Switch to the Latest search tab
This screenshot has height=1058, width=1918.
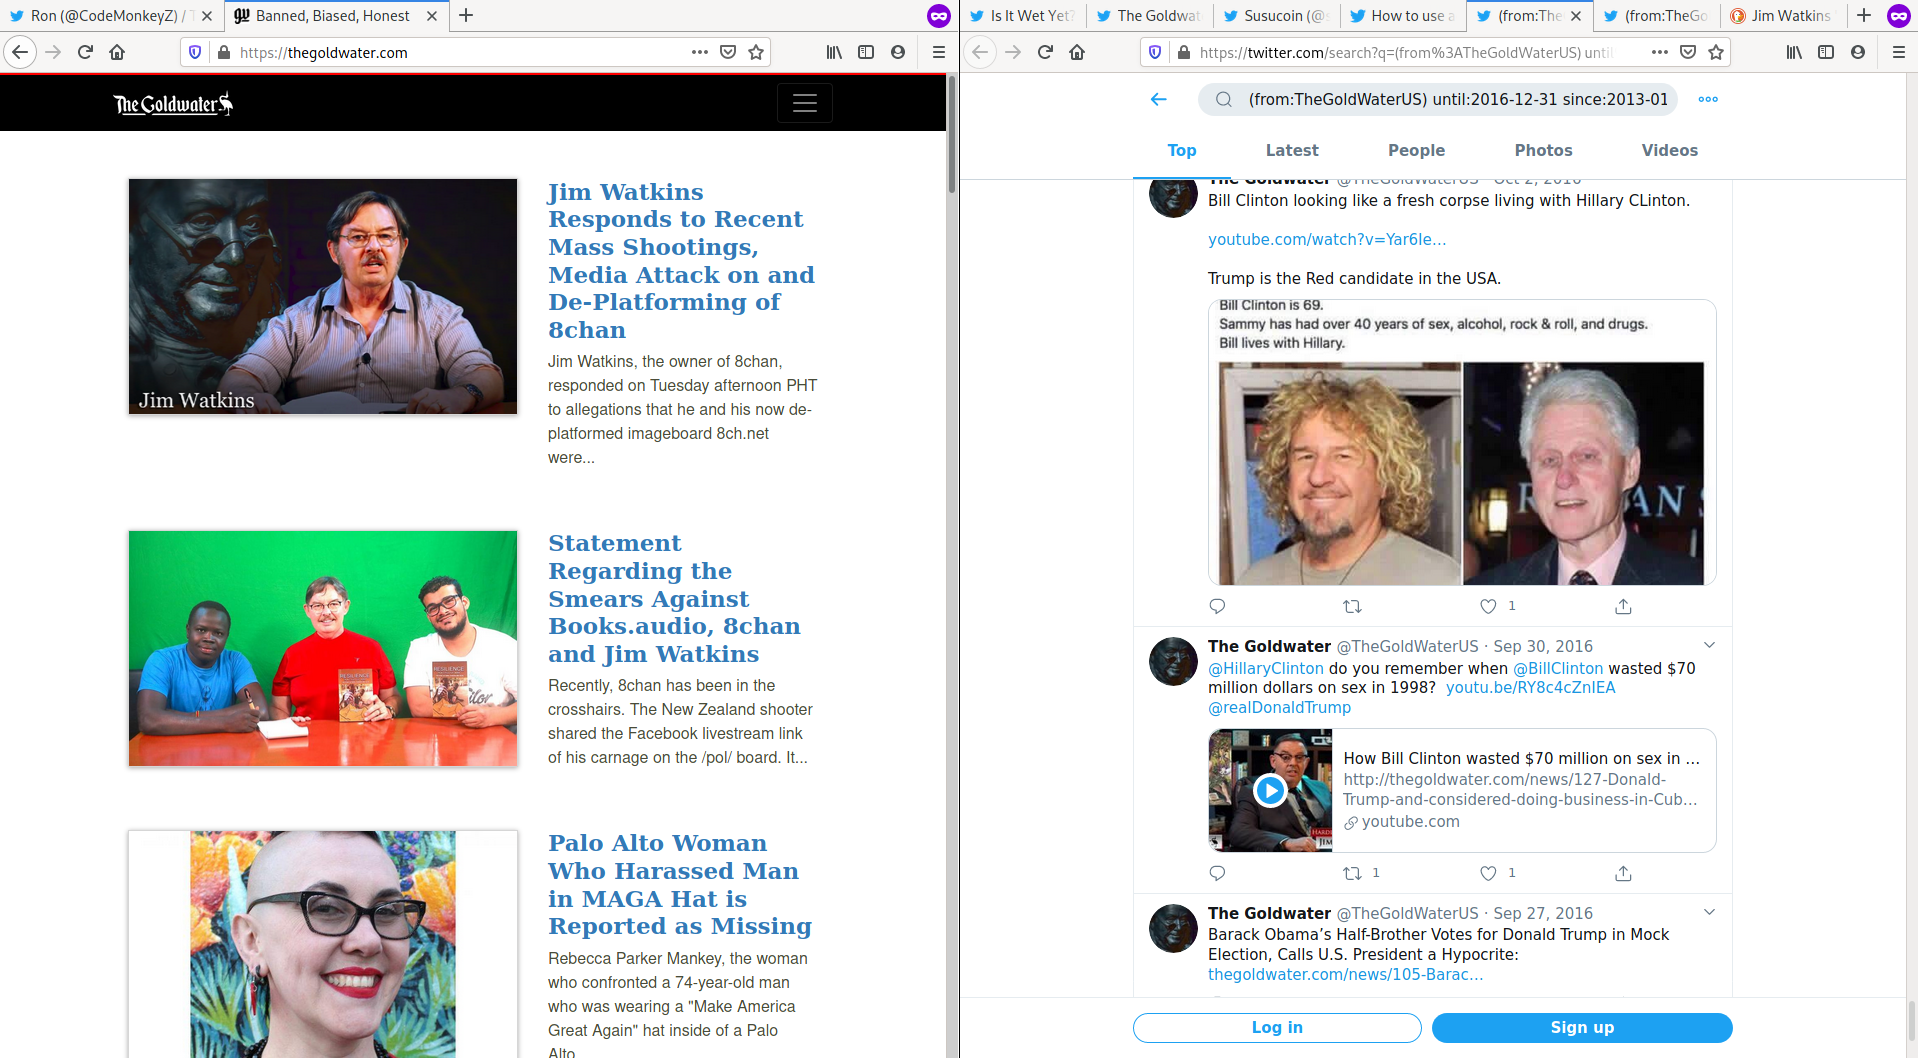[1292, 150]
